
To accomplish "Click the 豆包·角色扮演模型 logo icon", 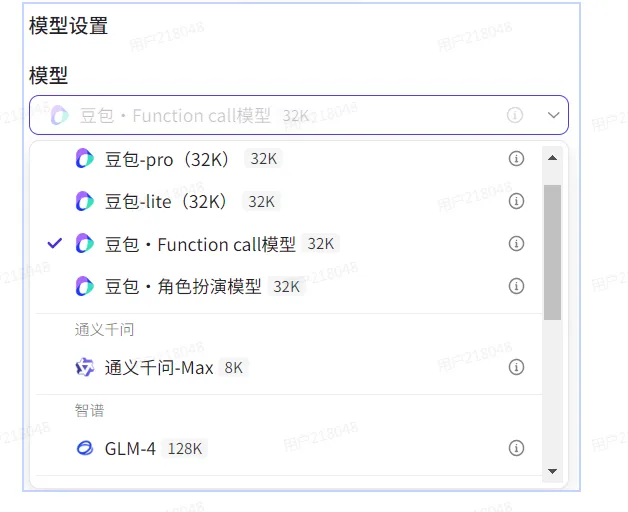I will (85, 286).
